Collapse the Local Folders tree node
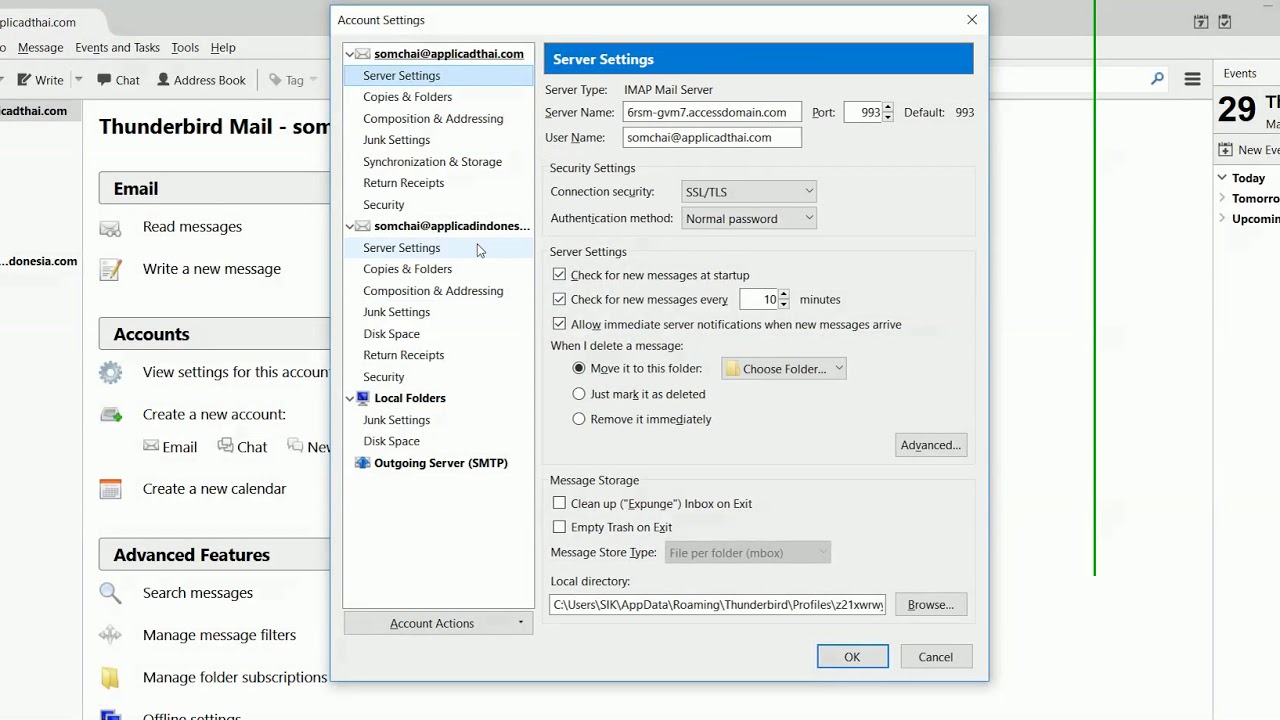 pos(350,398)
